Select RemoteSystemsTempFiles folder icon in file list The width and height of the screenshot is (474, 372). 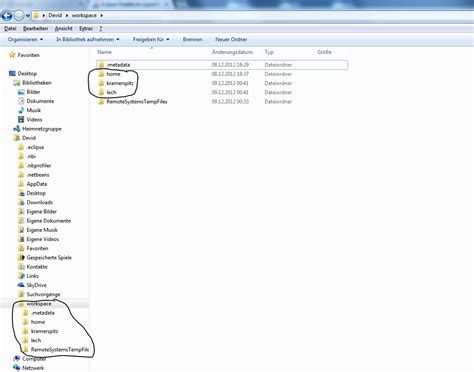pos(101,102)
